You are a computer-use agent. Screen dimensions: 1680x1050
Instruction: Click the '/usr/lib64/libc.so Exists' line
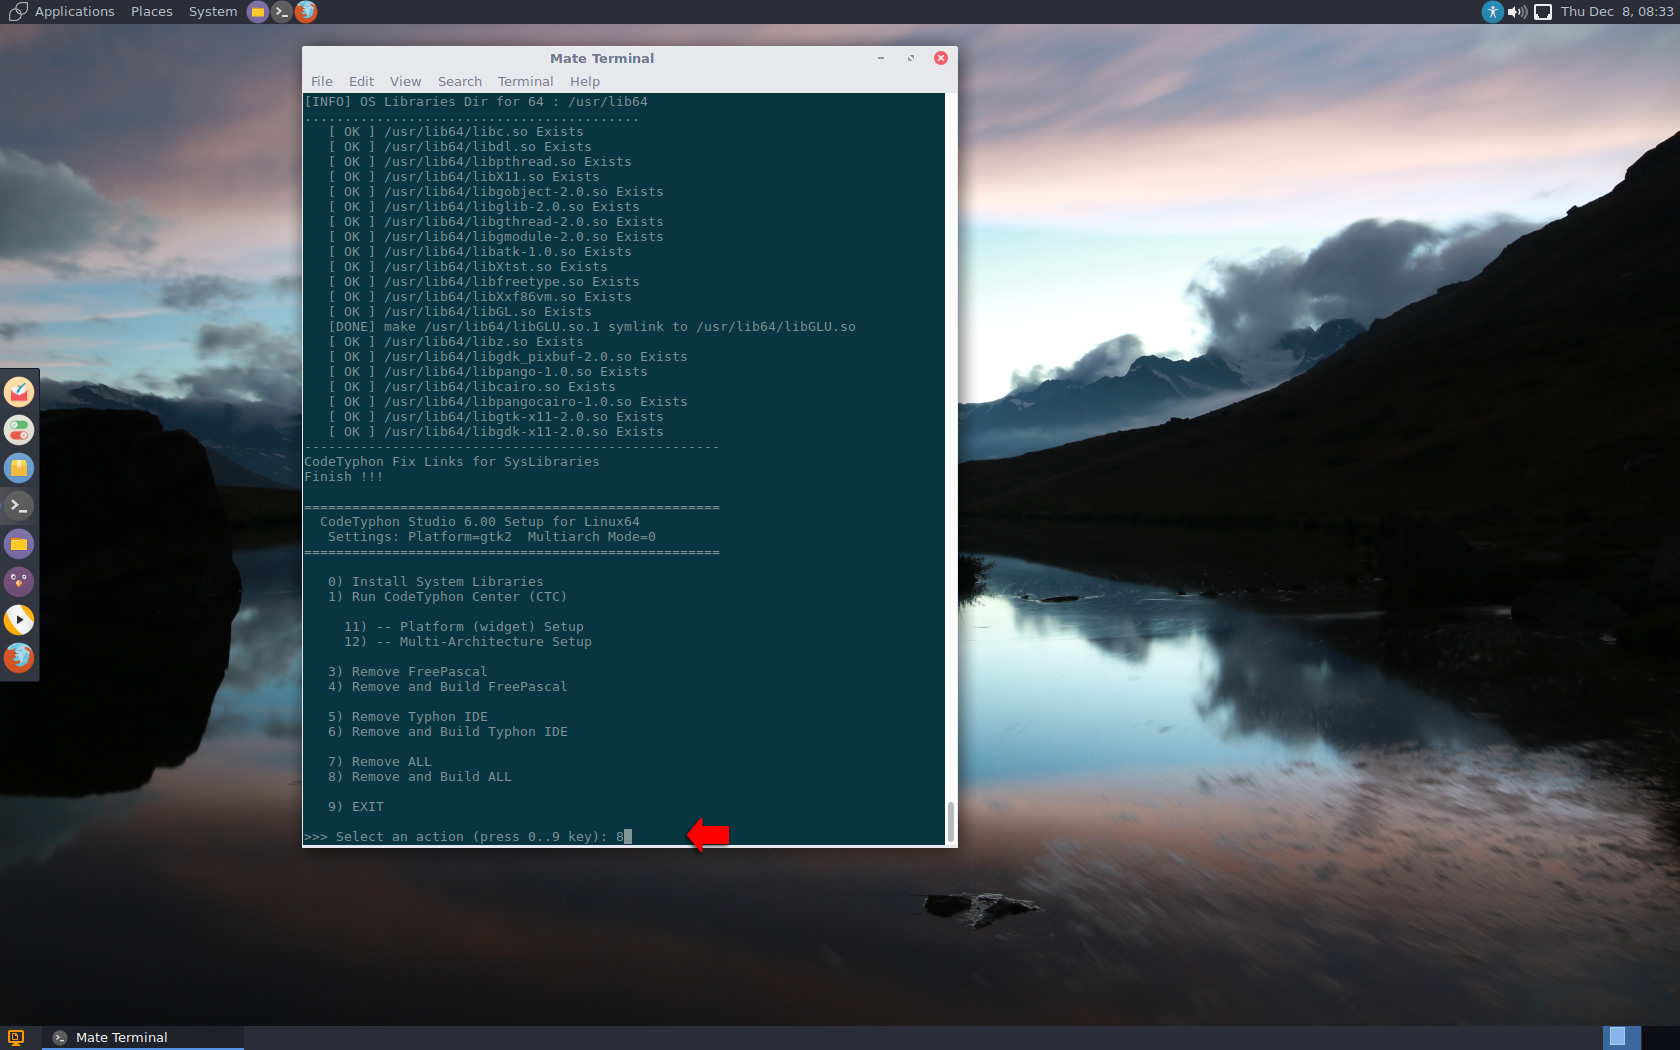[456, 132]
